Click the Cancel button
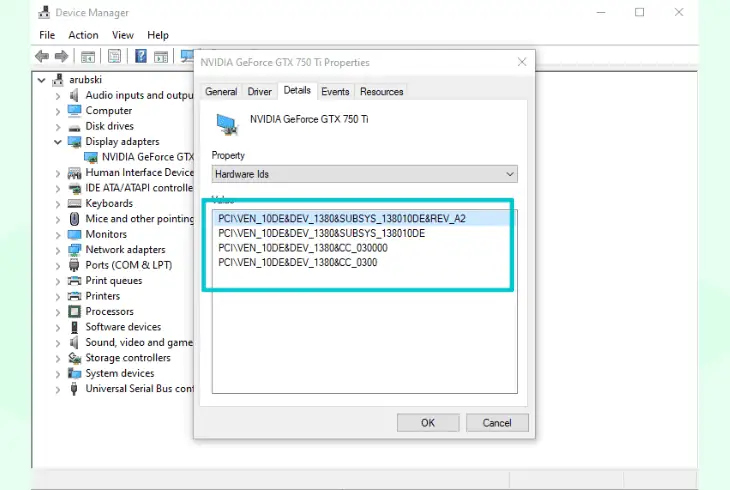The image size is (730, 490). click(x=497, y=423)
